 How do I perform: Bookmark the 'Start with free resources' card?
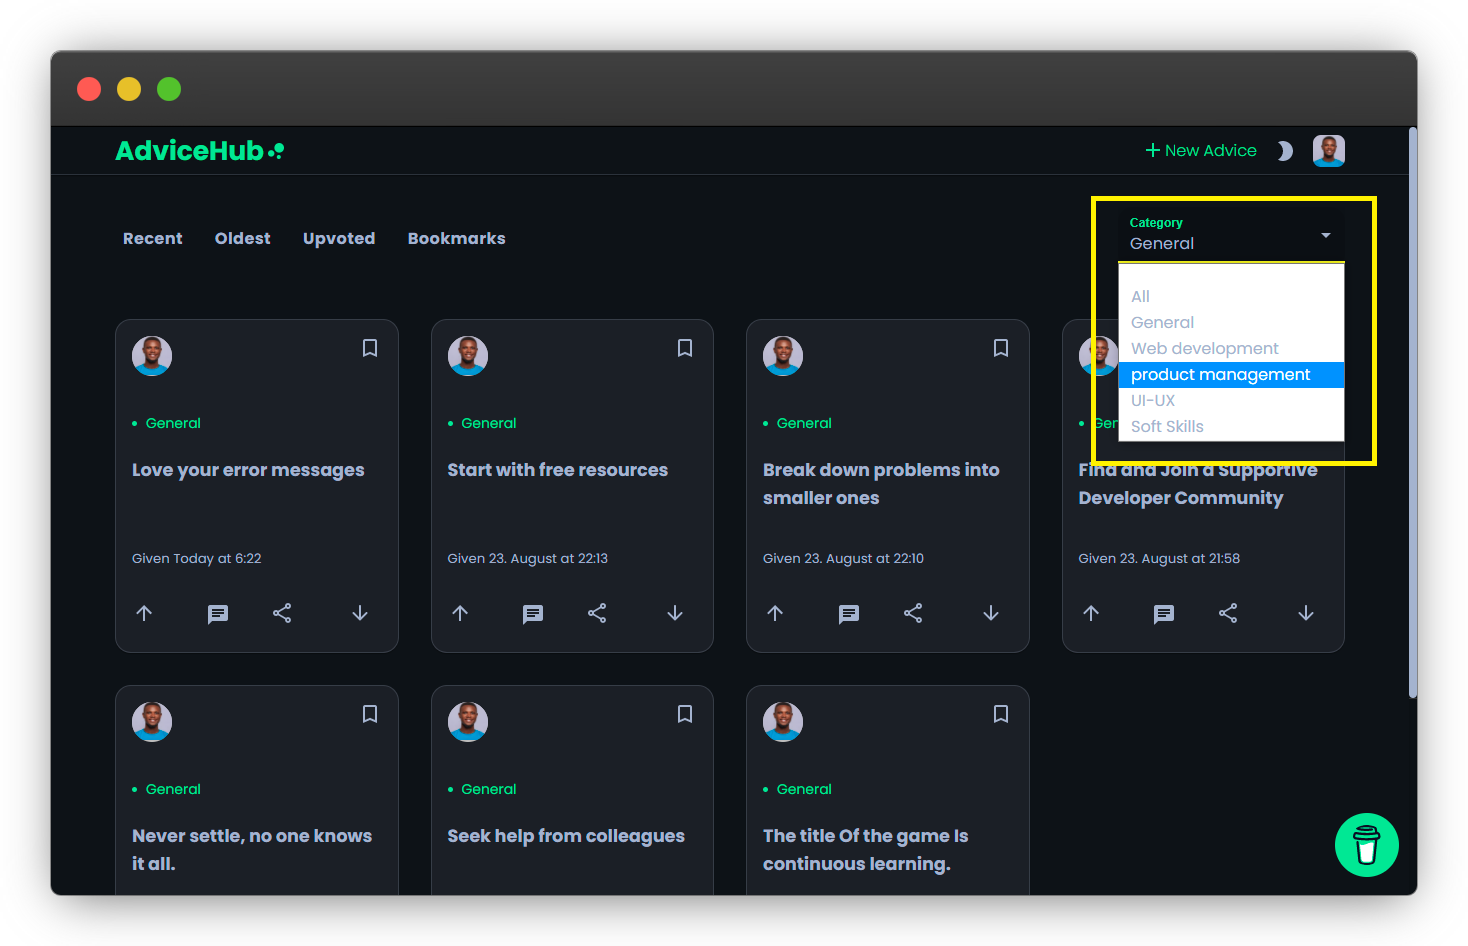click(685, 348)
